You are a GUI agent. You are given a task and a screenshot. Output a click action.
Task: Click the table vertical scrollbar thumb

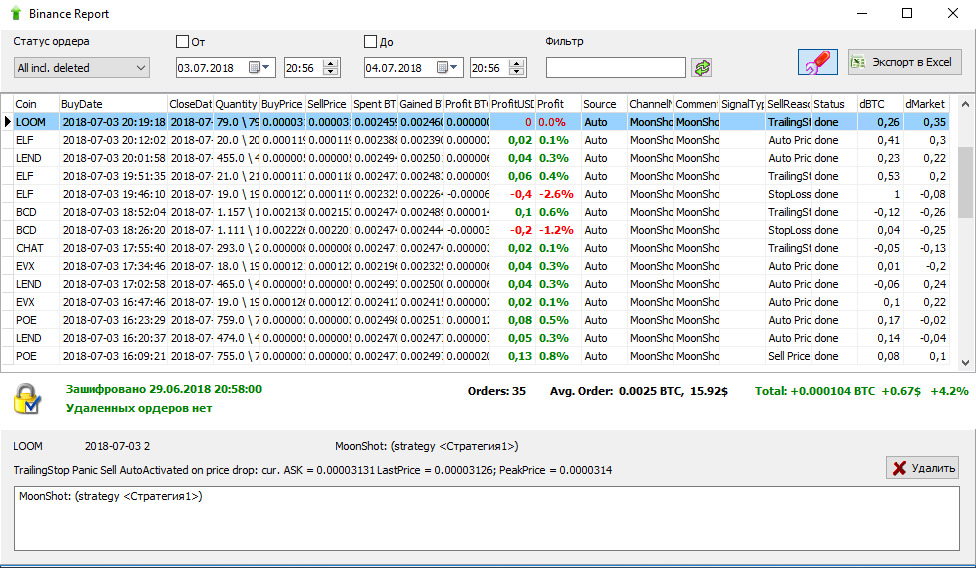pos(965,182)
